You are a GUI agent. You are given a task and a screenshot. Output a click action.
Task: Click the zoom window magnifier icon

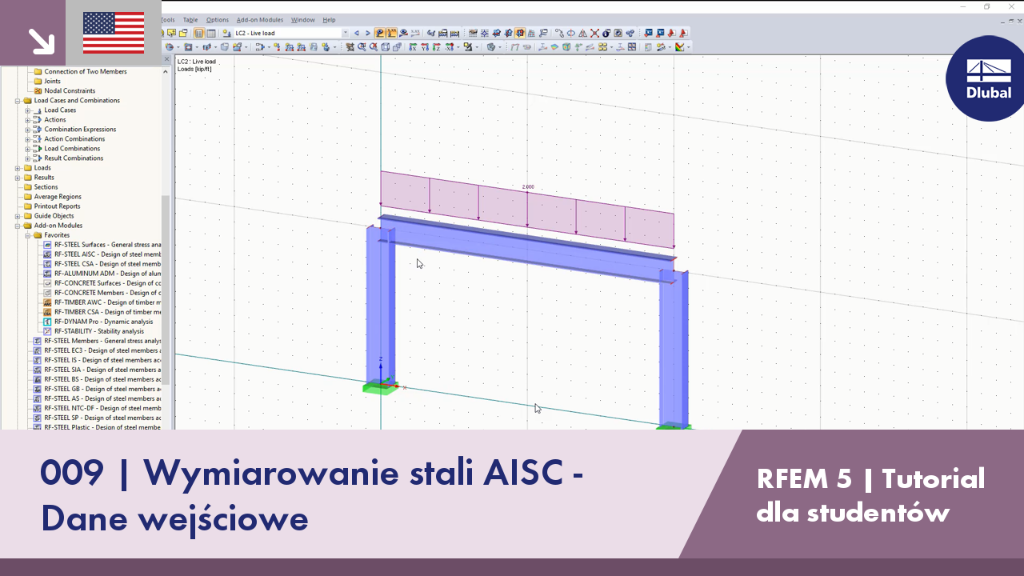pyautogui.click(x=362, y=47)
